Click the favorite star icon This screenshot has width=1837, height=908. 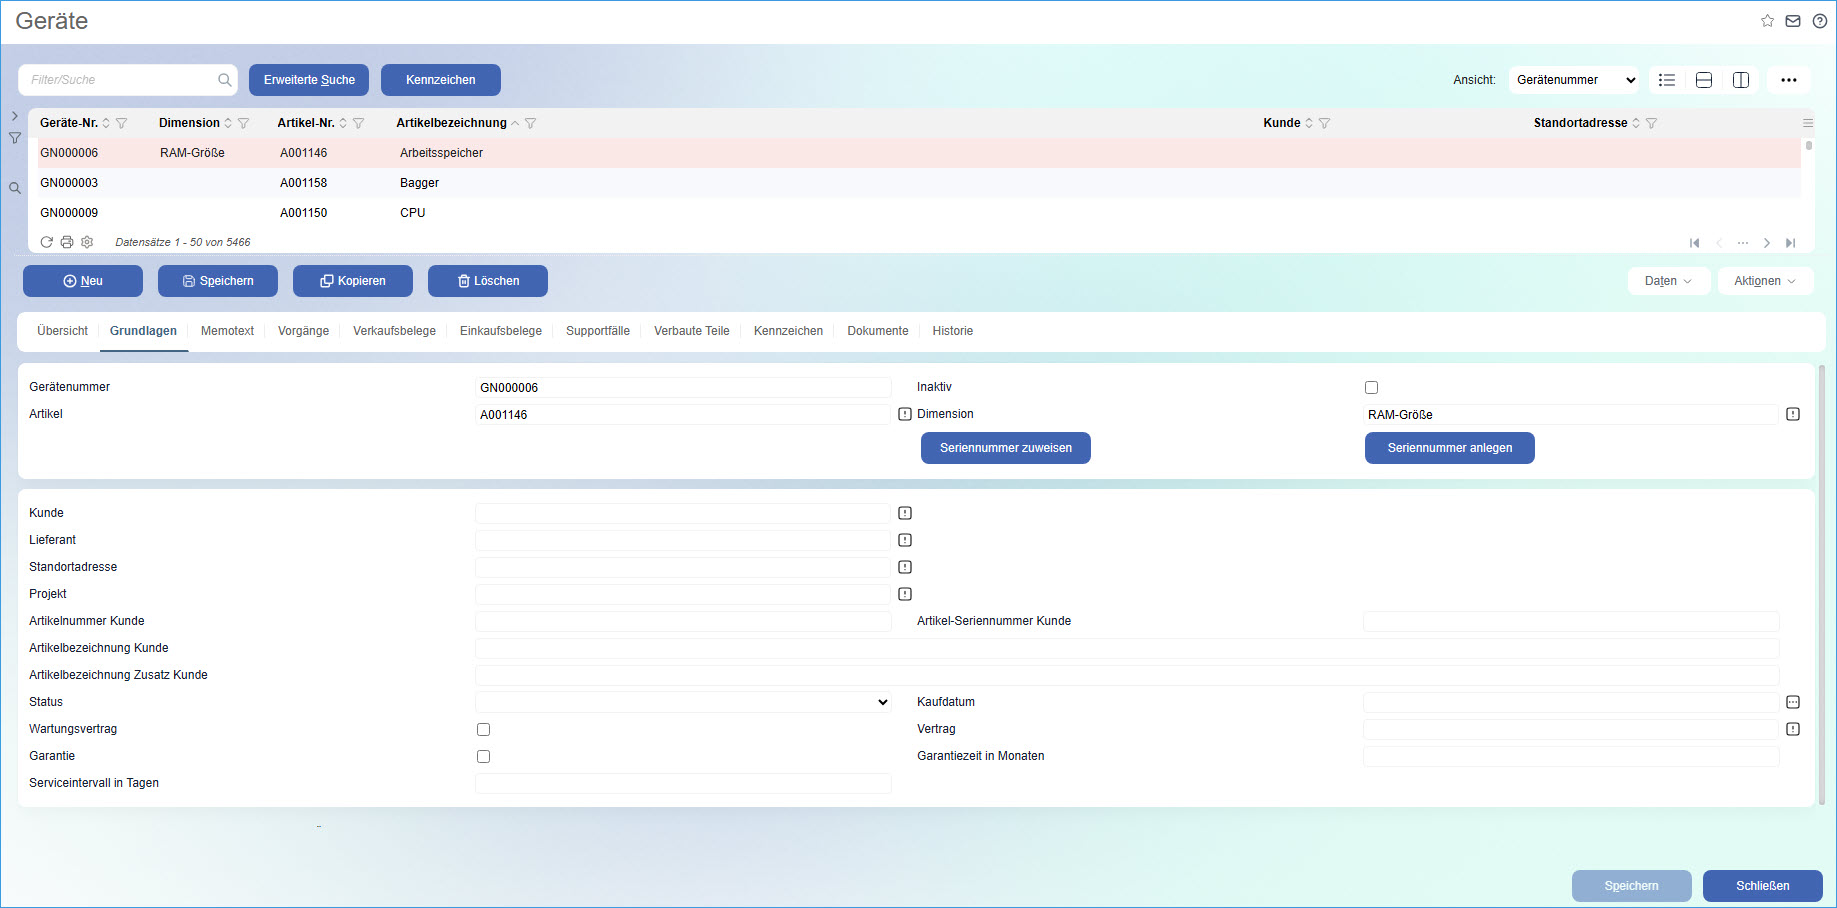(x=1767, y=21)
